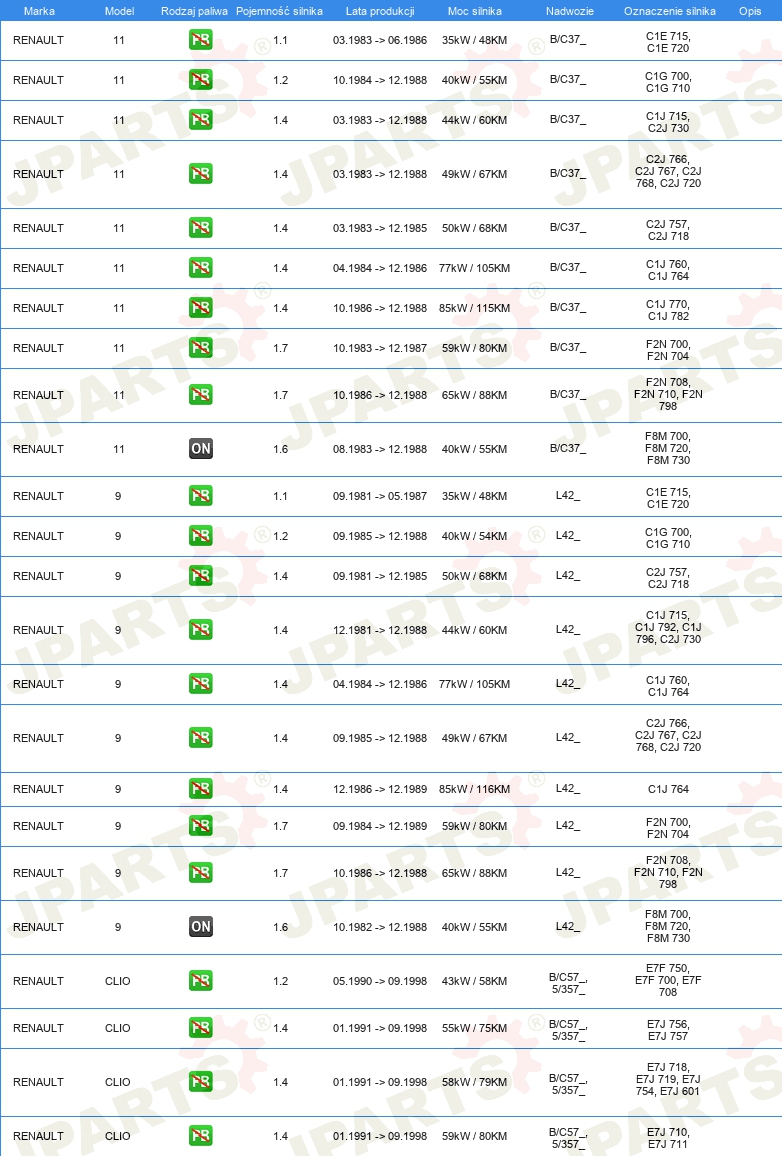This screenshot has height=1156, width=782.
Task: Click petrol icon in Clio 58kW/79KM row
Action: [x=200, y=1082]
